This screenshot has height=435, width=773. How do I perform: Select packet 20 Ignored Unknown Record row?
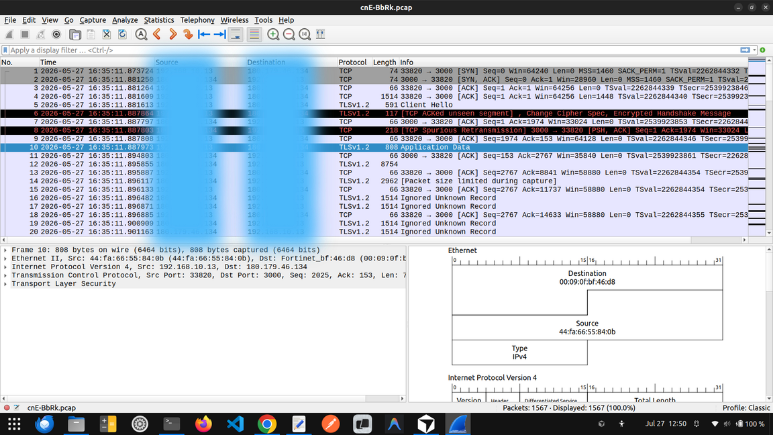pos(374,232)
